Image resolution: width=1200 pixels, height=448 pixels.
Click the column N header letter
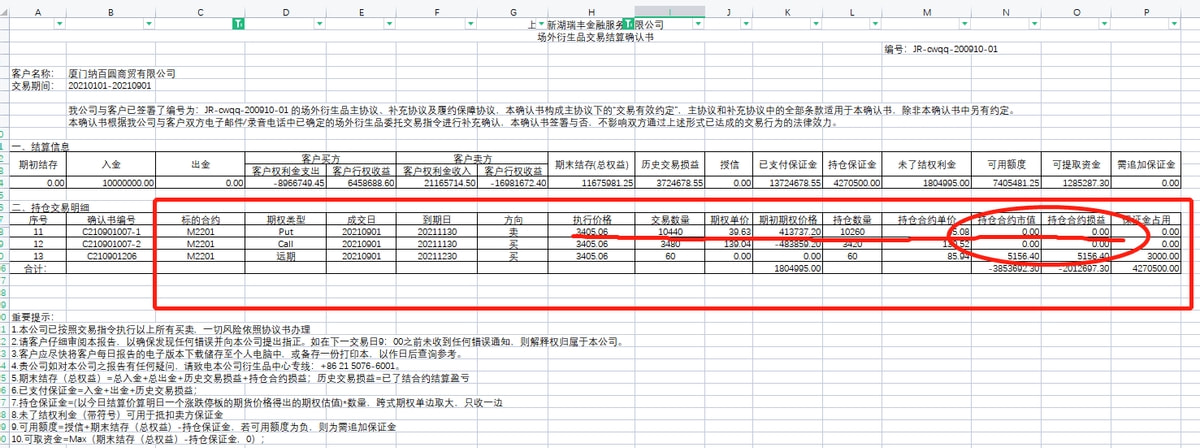pyautogui.click(x=1007, y=11)
